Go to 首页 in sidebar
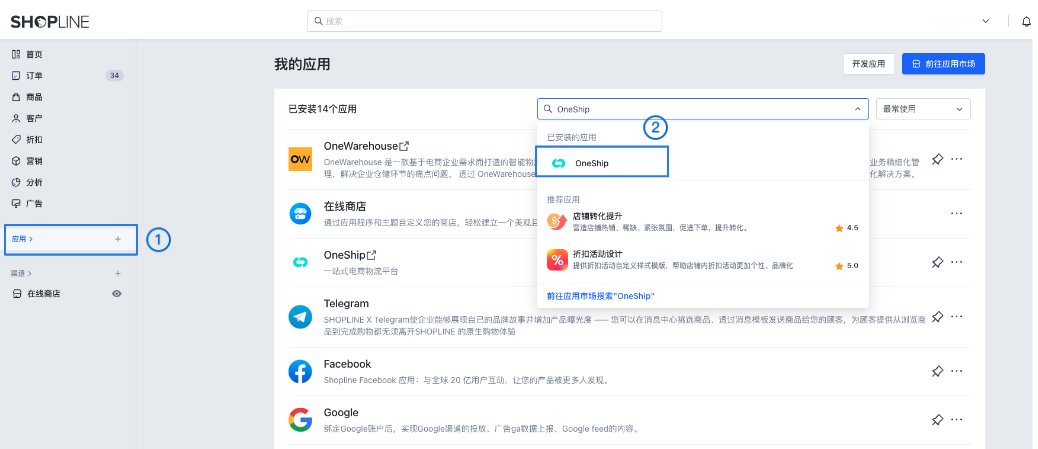The width and height of the screenshot is (1038, 449). [x=34, y=54]
